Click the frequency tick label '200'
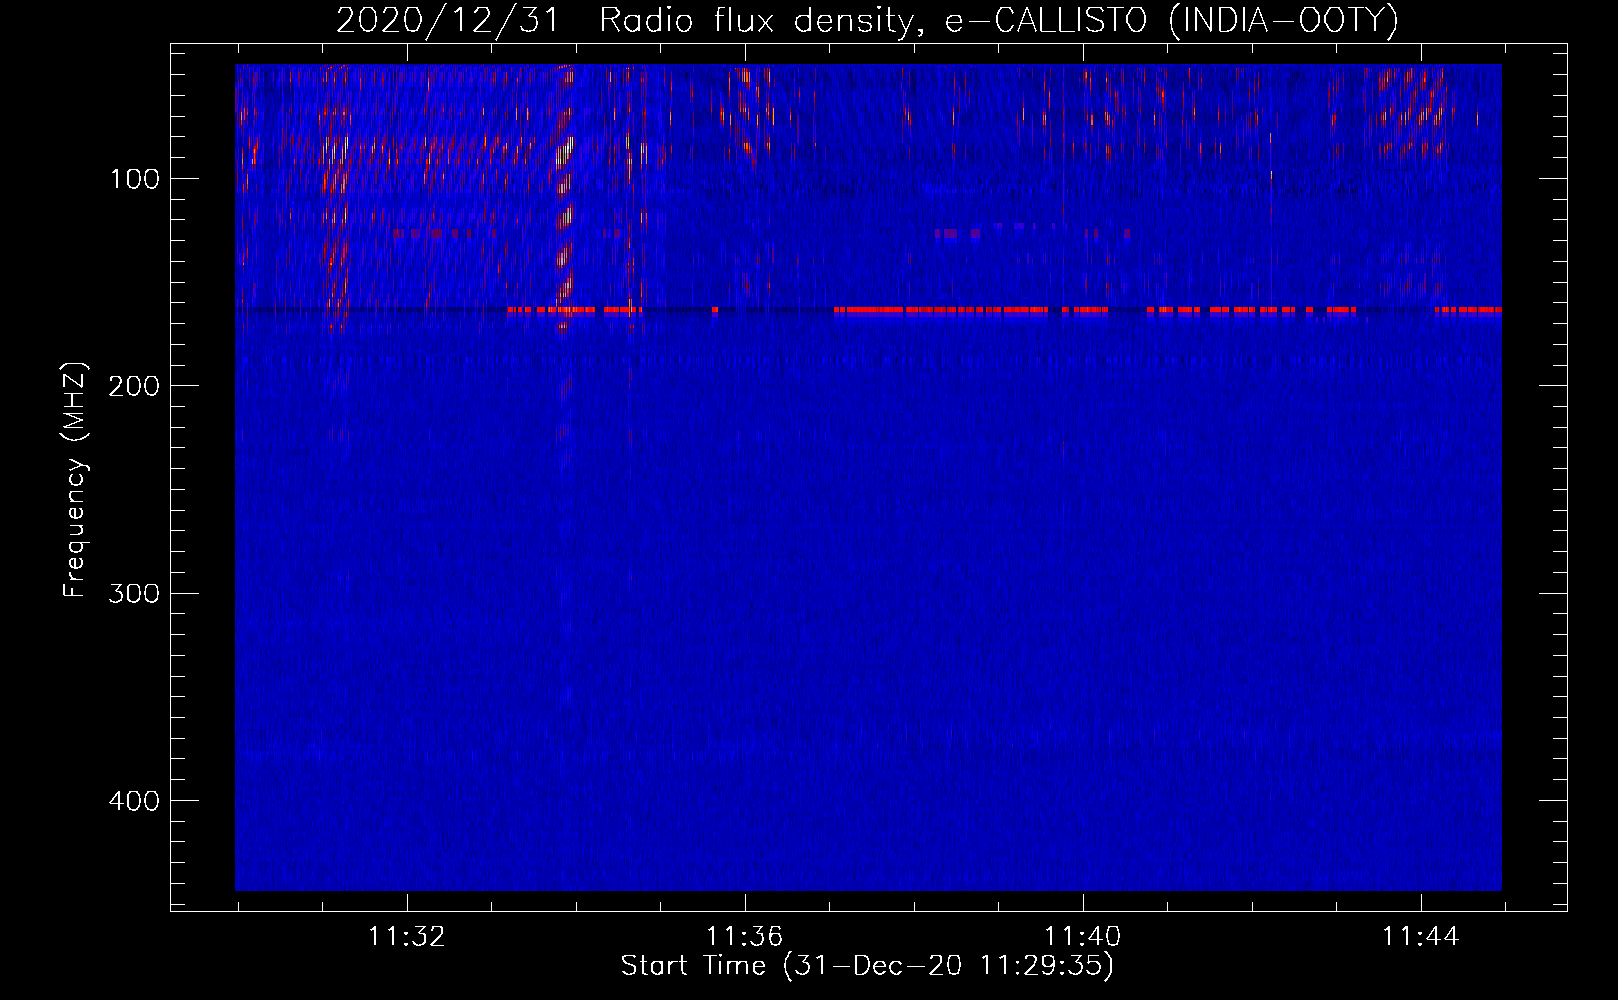 [134, 386]
